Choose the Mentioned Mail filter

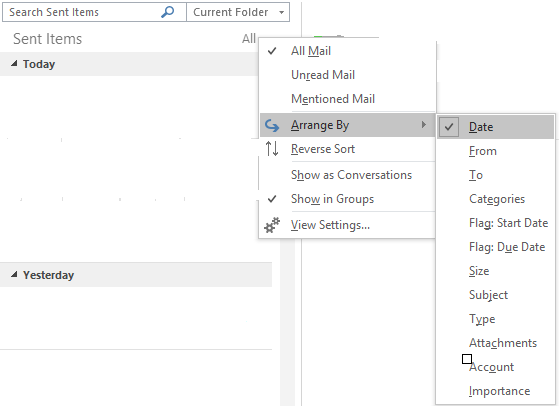click(x=348, y=99)
